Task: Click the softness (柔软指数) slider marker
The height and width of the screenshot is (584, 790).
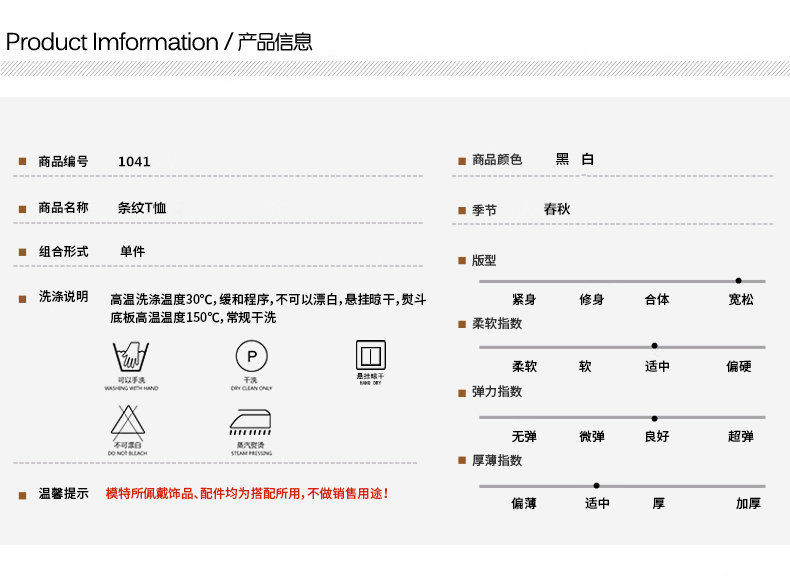Action: click(x=654, y=346)
